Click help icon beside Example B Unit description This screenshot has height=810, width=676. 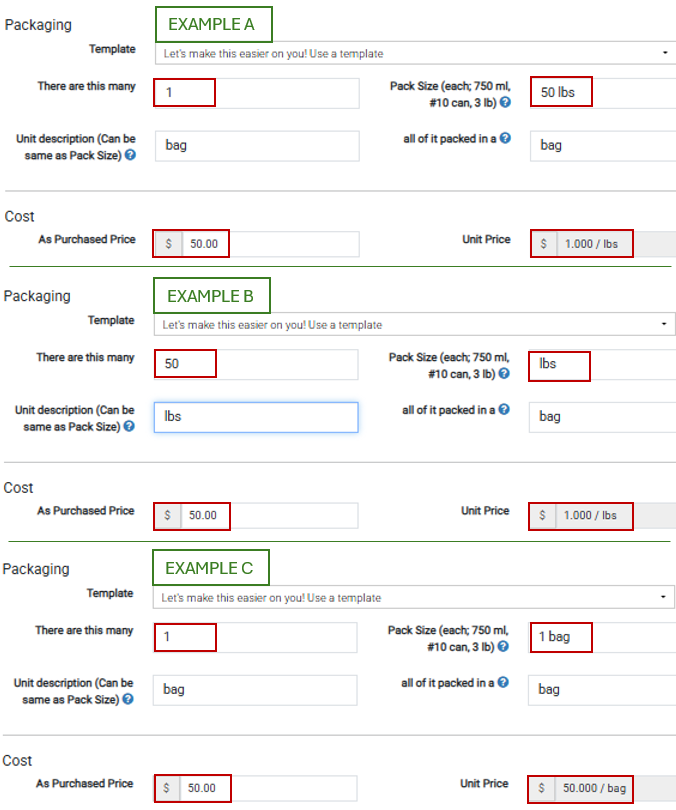tap(130, 427)
